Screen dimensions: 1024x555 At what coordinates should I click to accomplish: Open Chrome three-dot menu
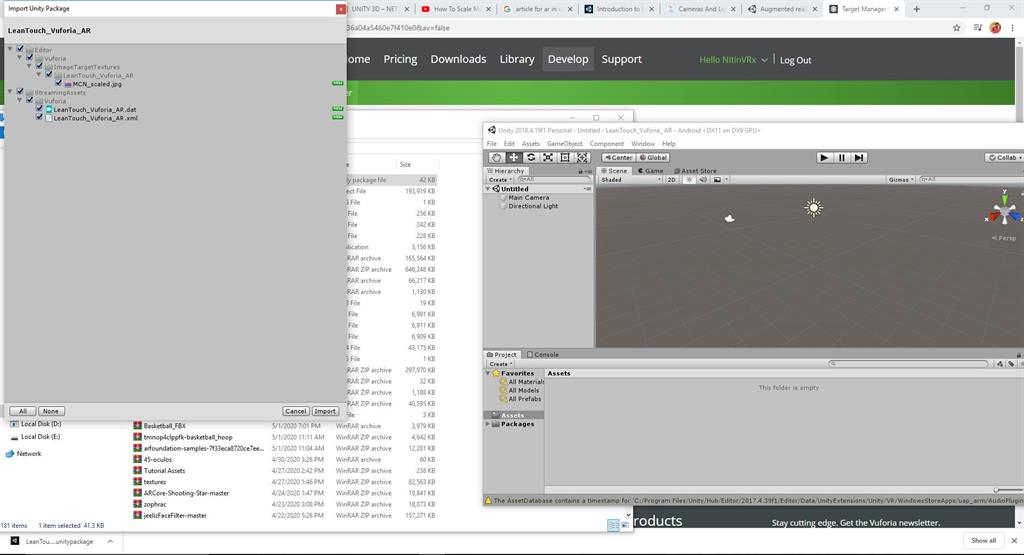click(1013, 27)
